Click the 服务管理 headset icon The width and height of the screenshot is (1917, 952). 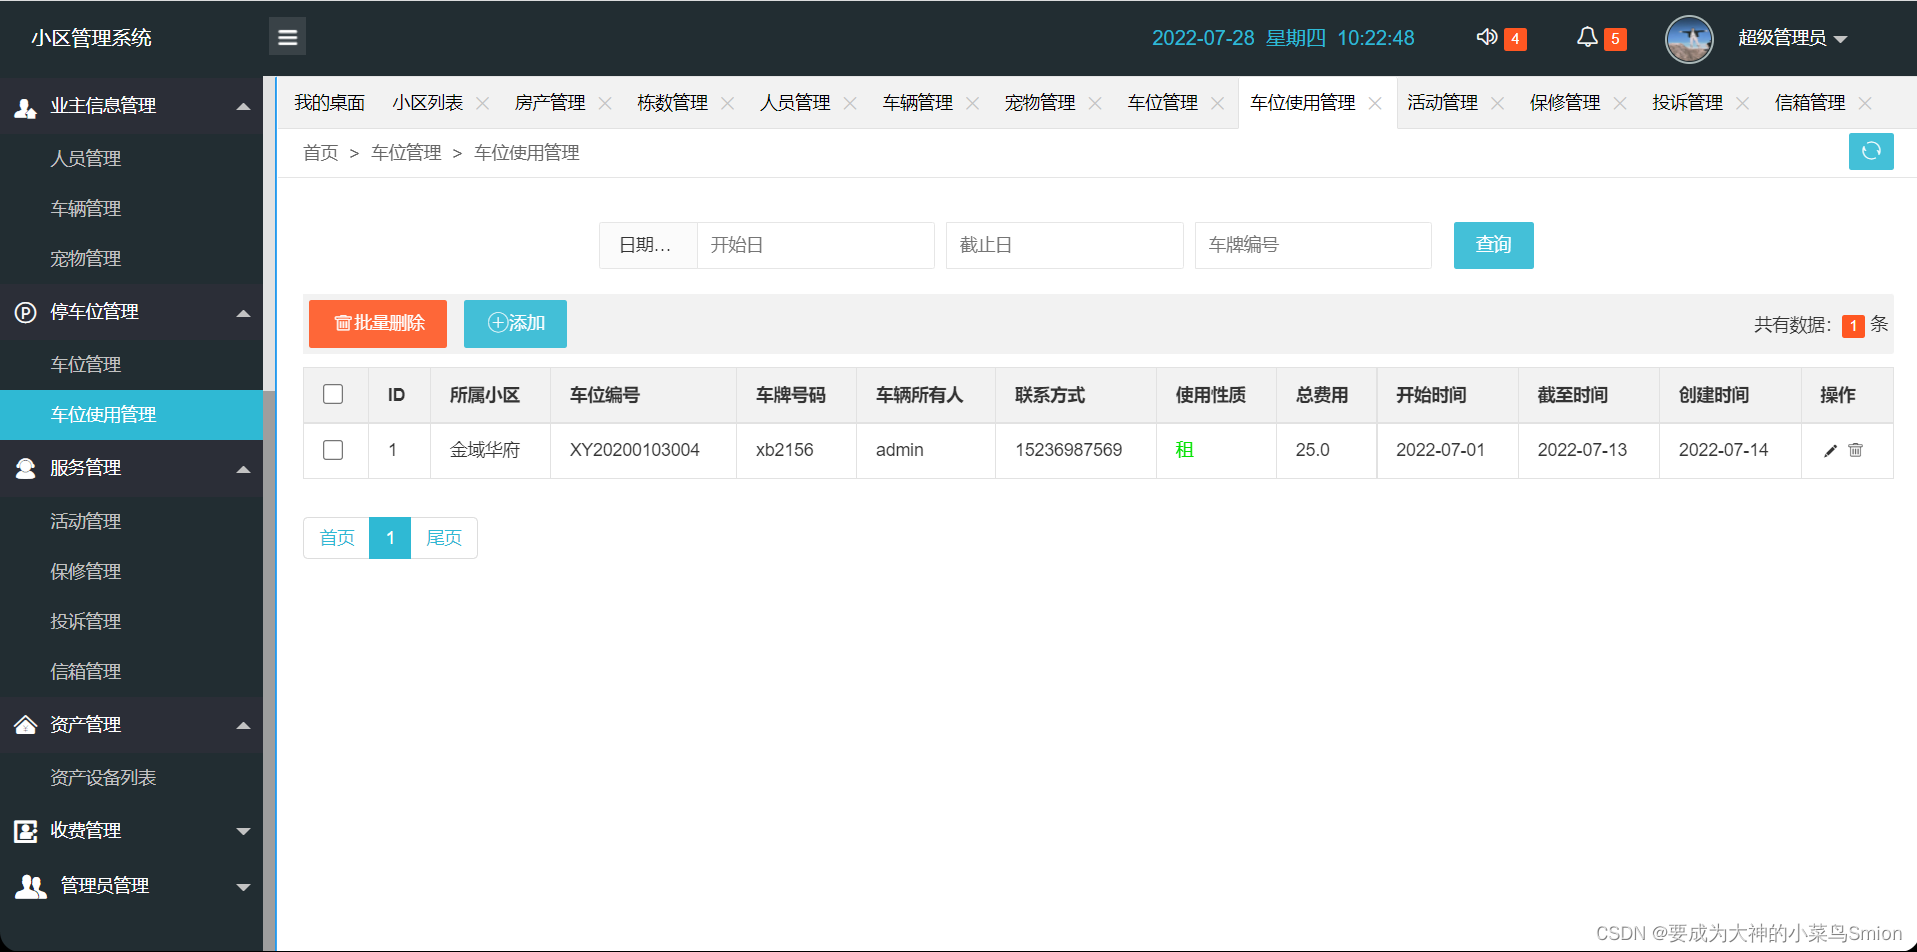[x=25, y=468]
